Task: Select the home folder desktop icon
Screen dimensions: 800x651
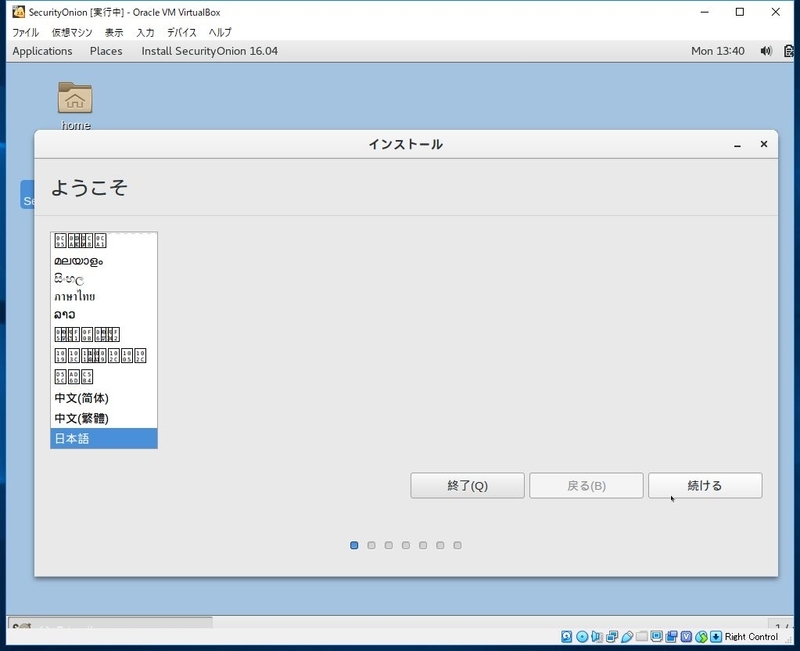Action: [x=75, y=106]
